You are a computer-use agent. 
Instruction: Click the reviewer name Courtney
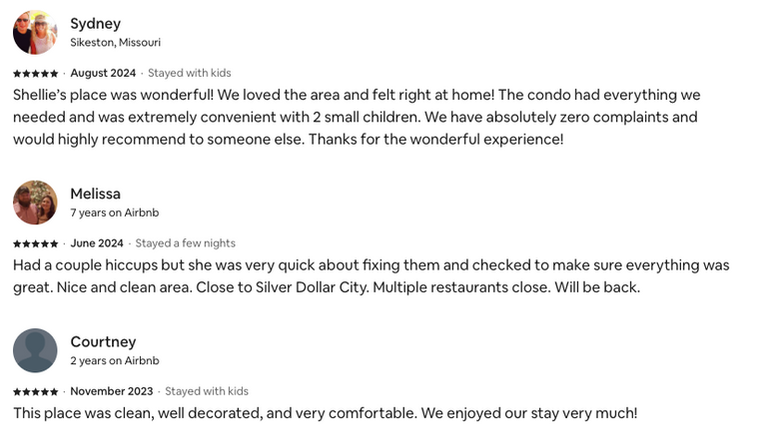click(103, 342)
